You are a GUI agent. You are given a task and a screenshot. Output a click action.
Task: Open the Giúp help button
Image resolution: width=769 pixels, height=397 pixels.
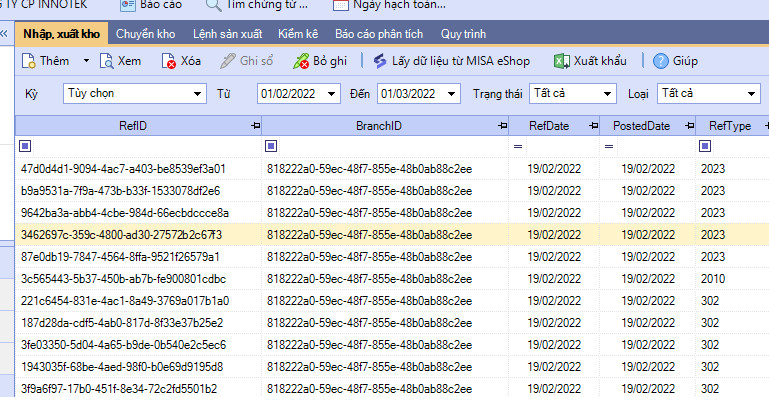click(675, 61)
